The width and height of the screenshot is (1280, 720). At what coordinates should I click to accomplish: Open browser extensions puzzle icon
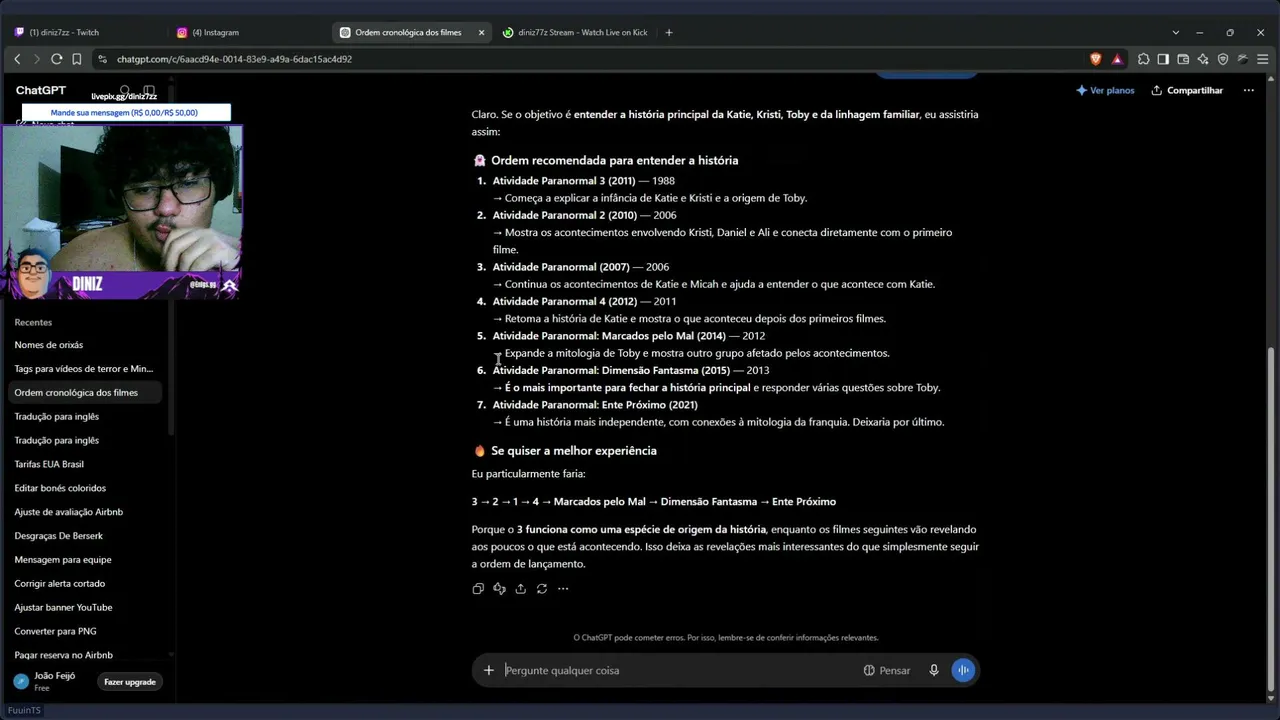(1144, 59)
